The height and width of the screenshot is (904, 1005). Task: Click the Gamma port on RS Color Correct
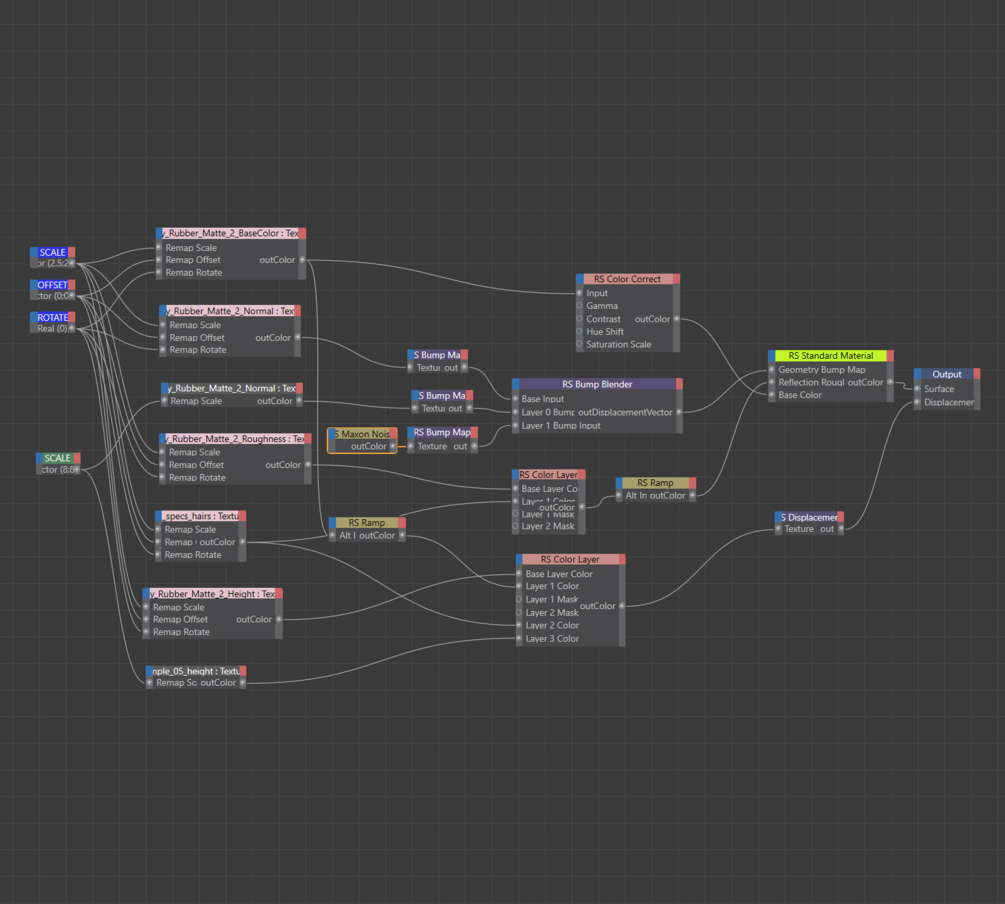(579, 306)
